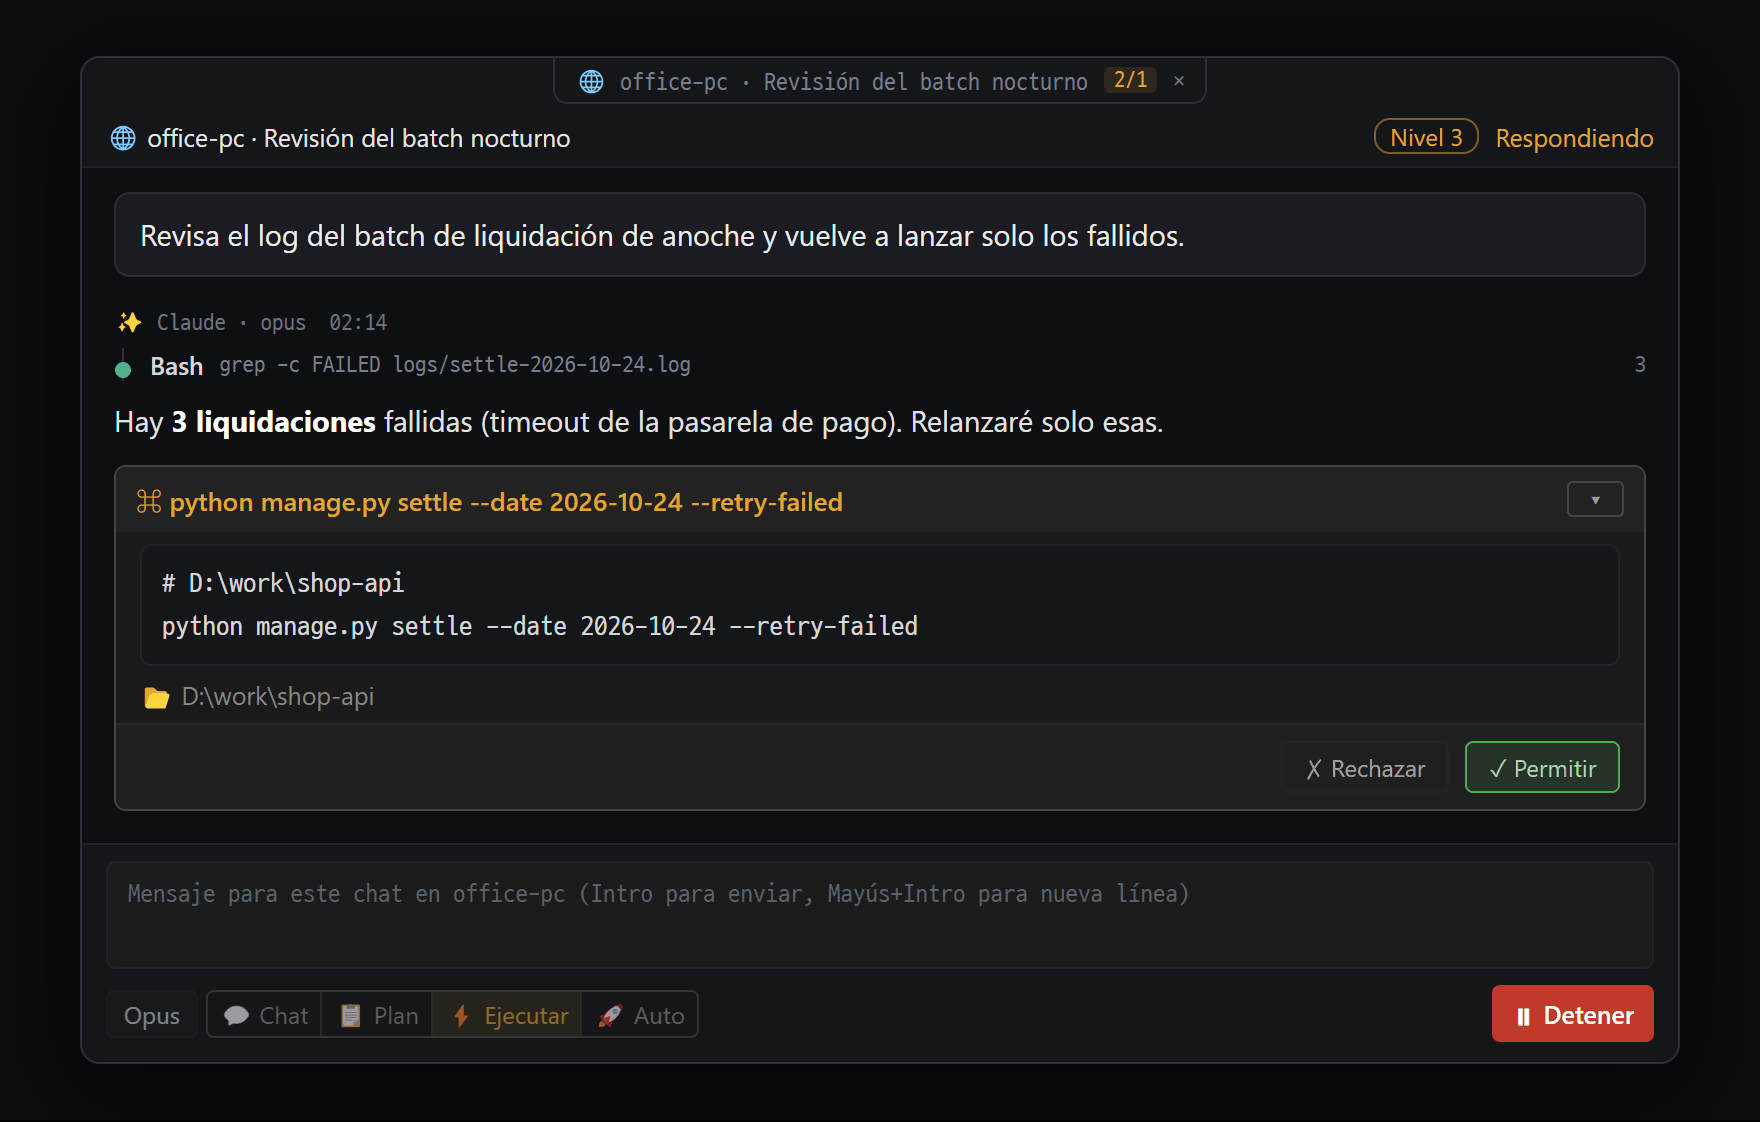The height and width of the screenshot is (1122, 1760).
Task: Switch to Plan mode
Action: pos(378,1015)
